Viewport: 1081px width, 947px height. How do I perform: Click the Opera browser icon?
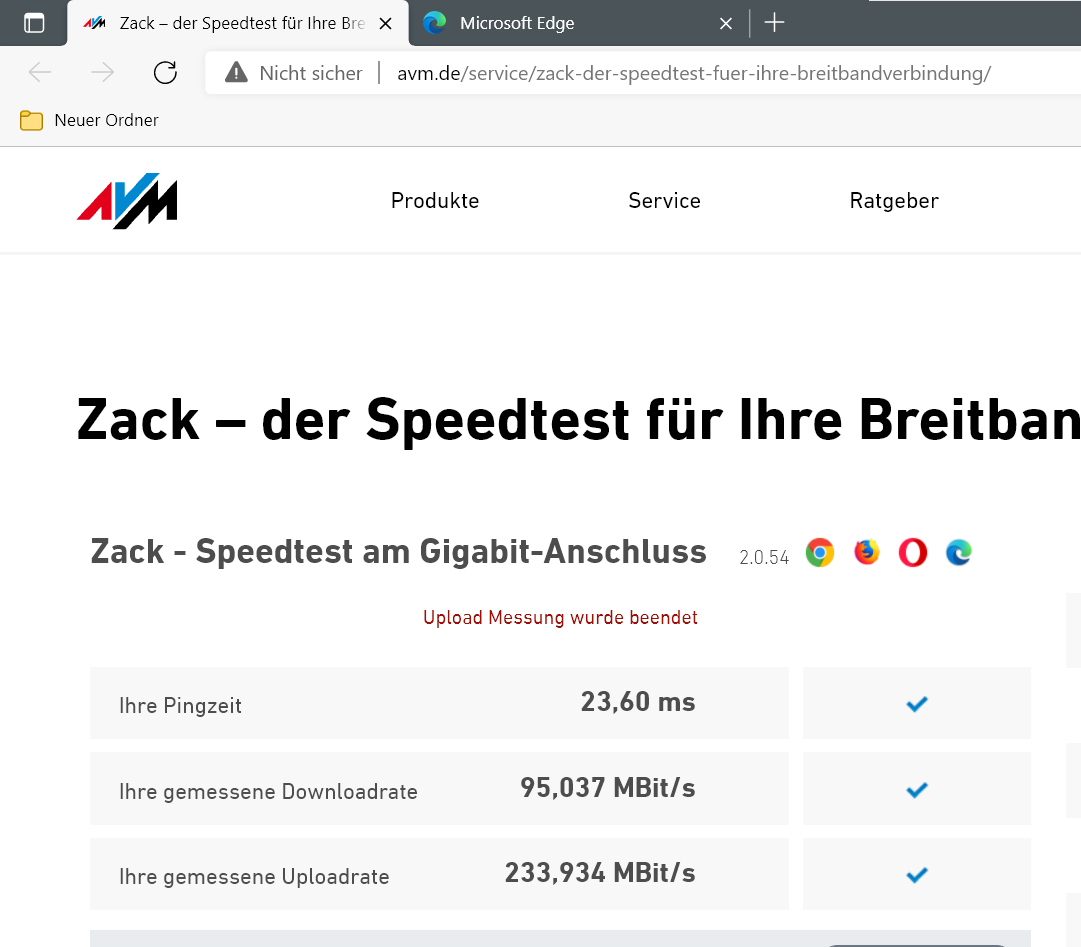[912, 553]
